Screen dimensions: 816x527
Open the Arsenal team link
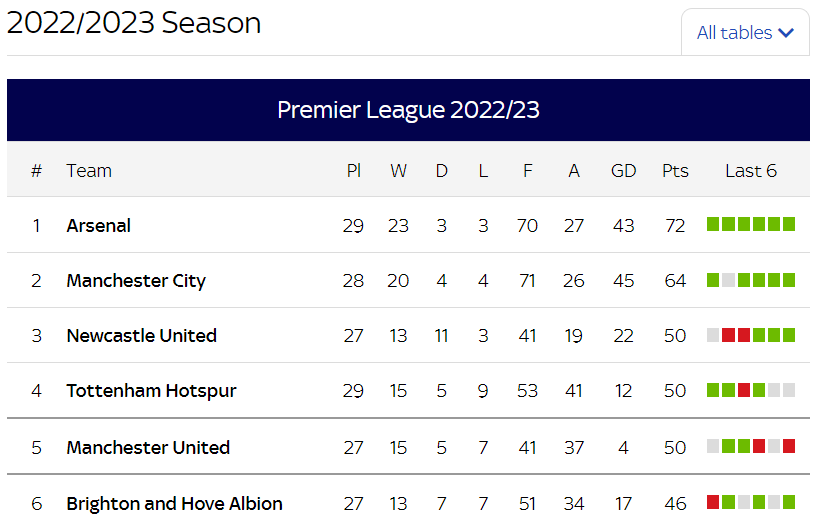tap(98, 225)
